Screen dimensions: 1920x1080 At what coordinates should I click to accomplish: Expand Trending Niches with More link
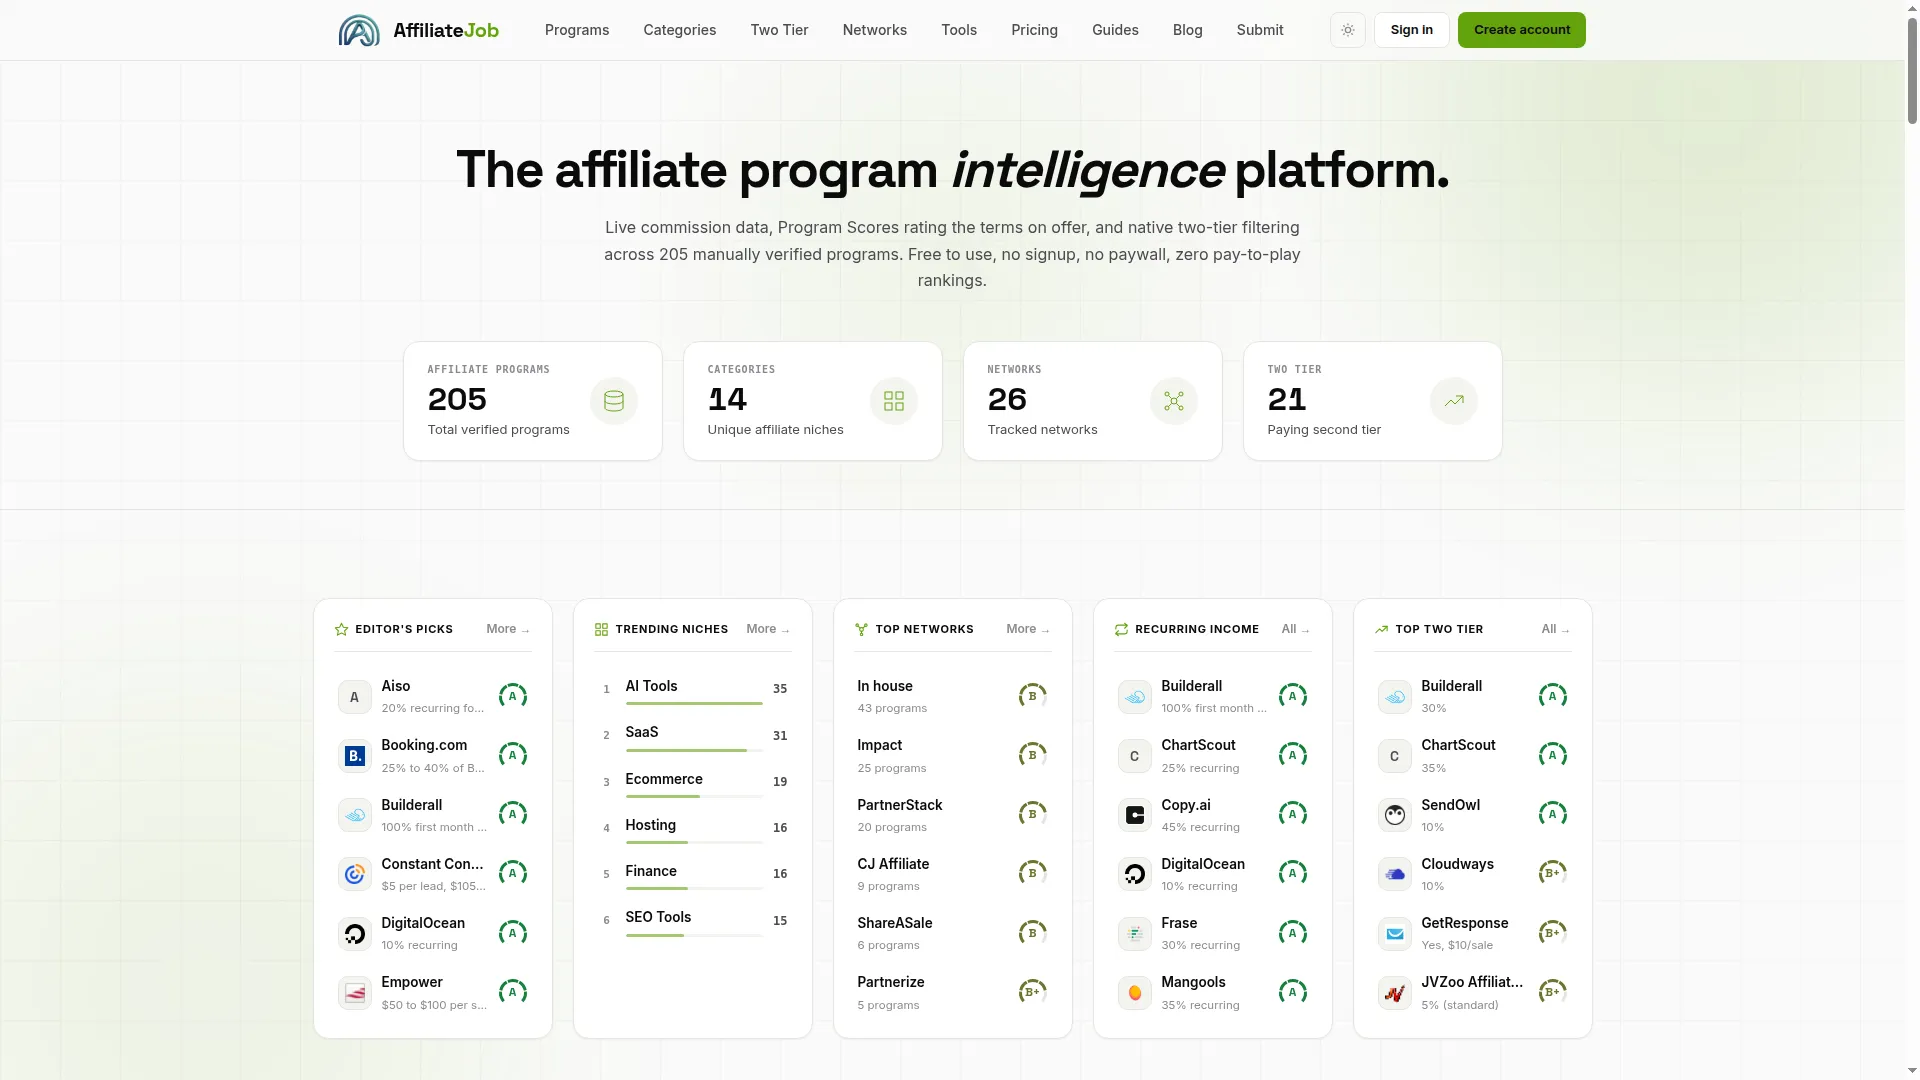[768, 629]
